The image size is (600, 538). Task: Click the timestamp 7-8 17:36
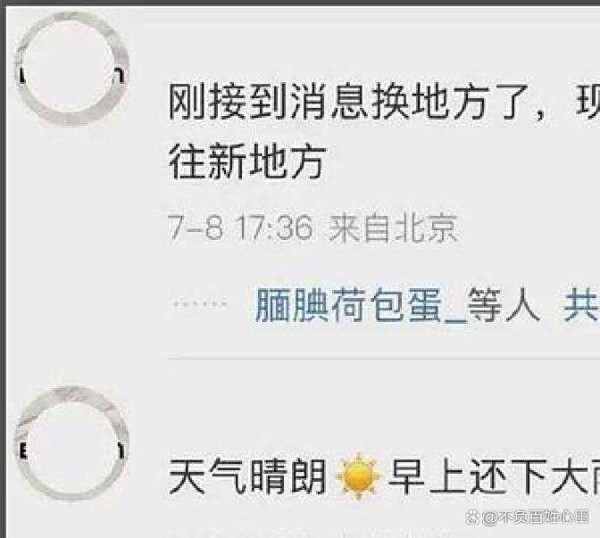(x=240, y=228)
